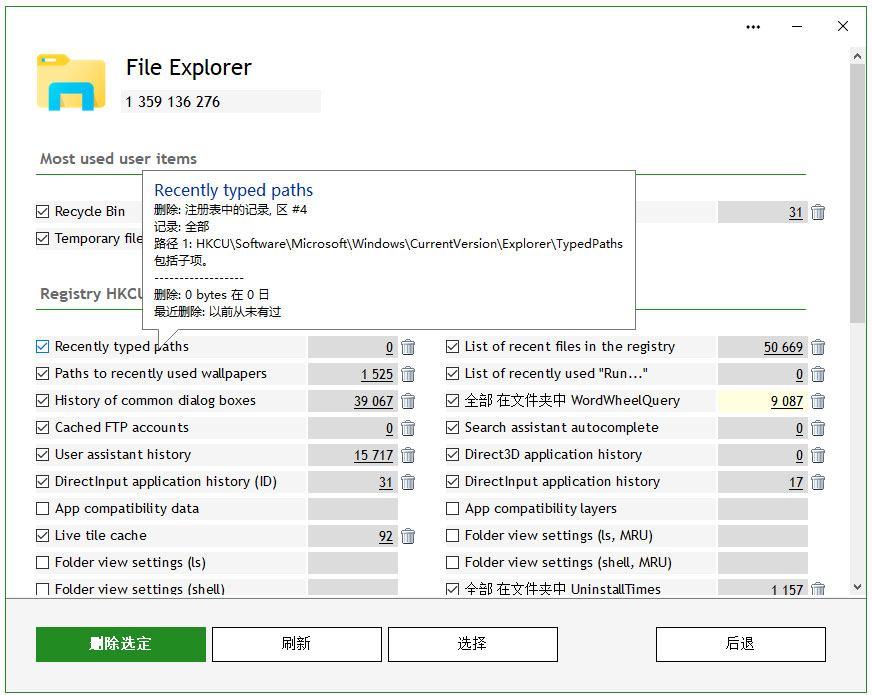Click trash icon beside Recently typed paths
The width and height of the screenshot is (872, 695).
pos(408,347)
